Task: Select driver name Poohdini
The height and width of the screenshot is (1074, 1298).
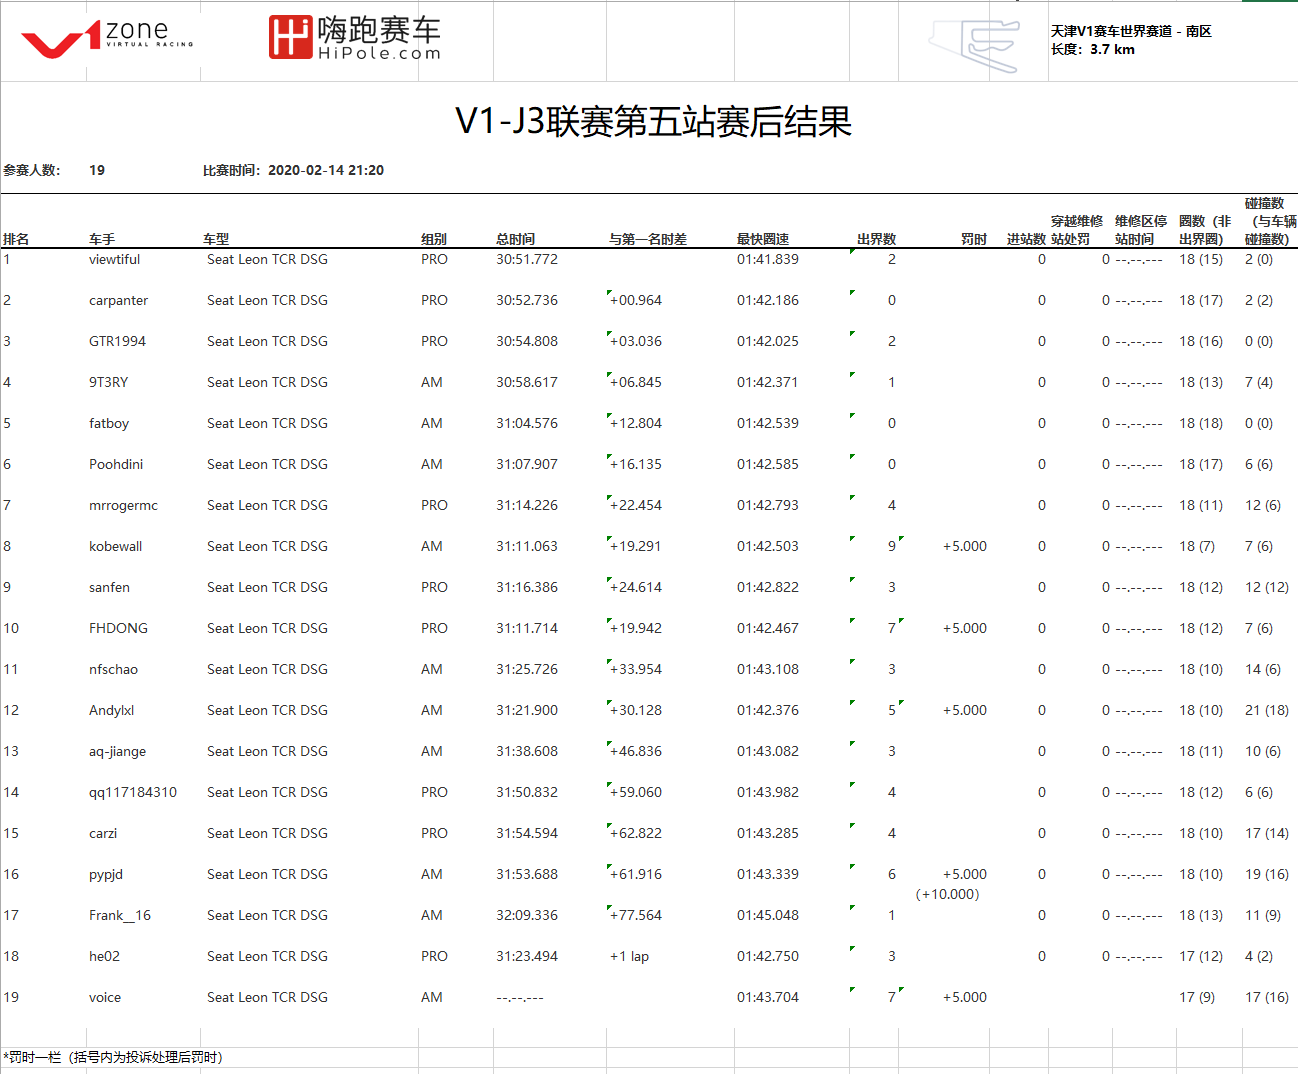Action: (116, 464)
